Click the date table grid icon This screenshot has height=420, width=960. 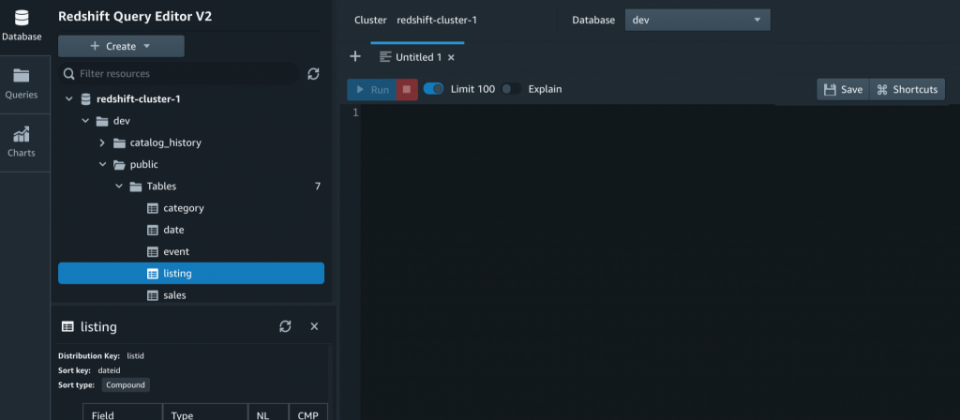pos(152,230)
